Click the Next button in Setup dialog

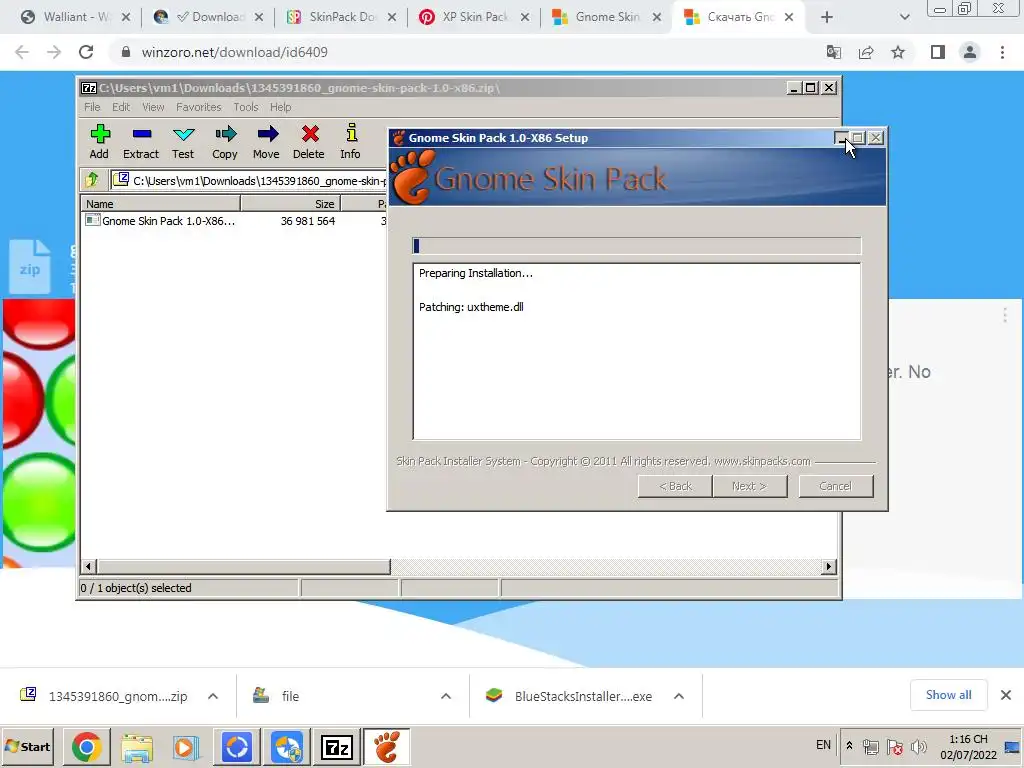coord(750,486)
